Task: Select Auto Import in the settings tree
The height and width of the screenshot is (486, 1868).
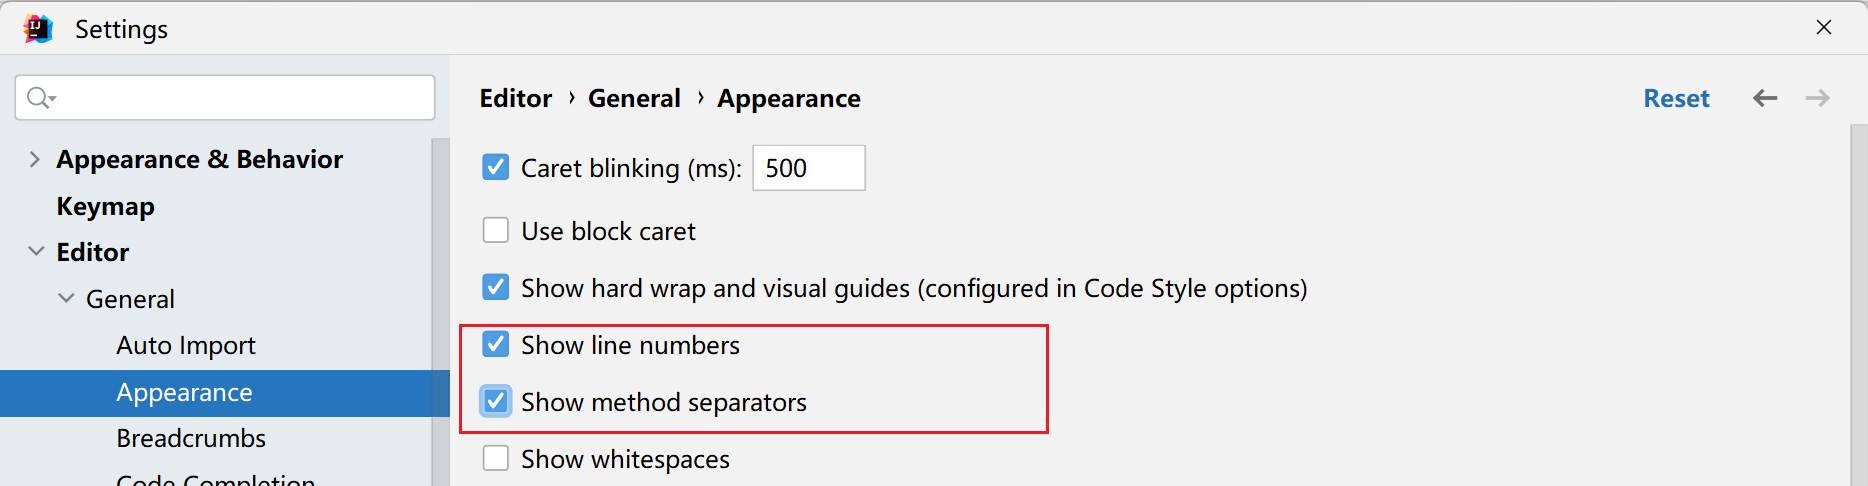Action: (x=186, y=346)
